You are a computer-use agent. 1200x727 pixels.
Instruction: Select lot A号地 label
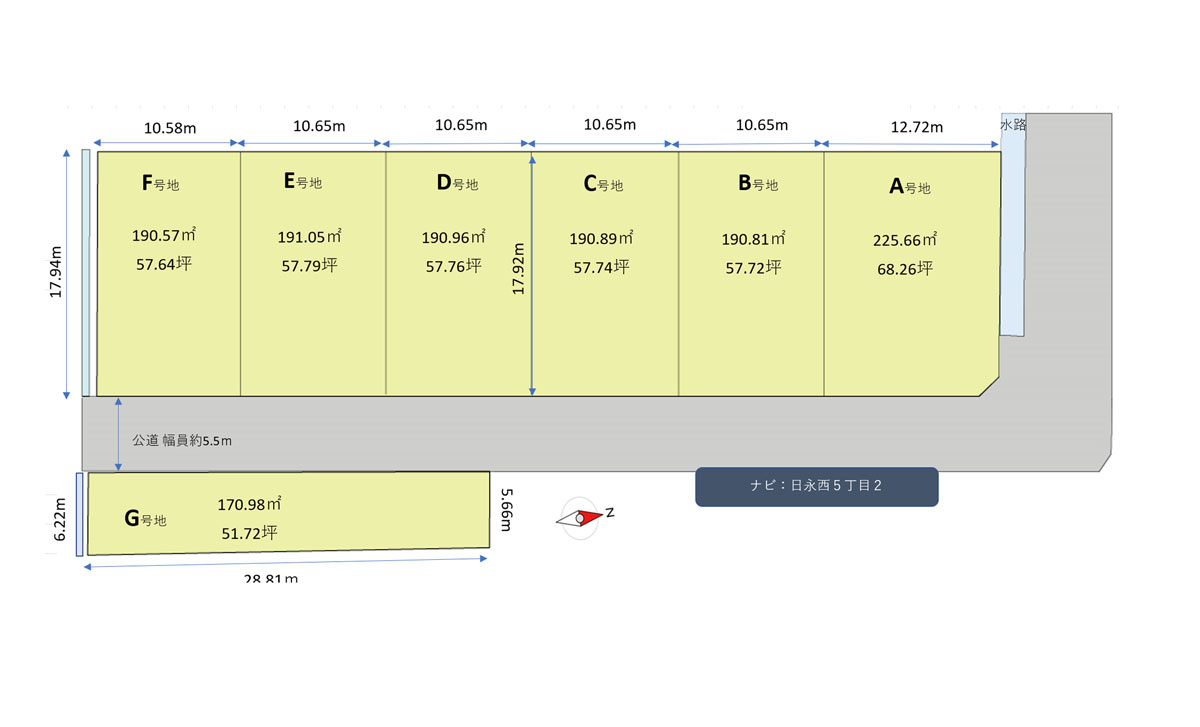(910, 186)
